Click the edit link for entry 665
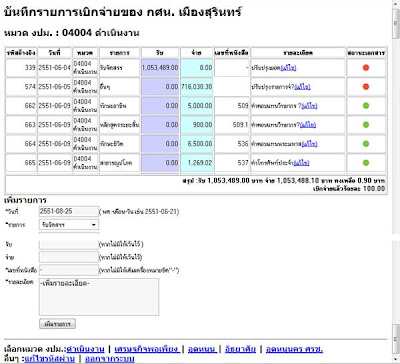This screenshot has width=400, height=364. [x=301, y=163]
